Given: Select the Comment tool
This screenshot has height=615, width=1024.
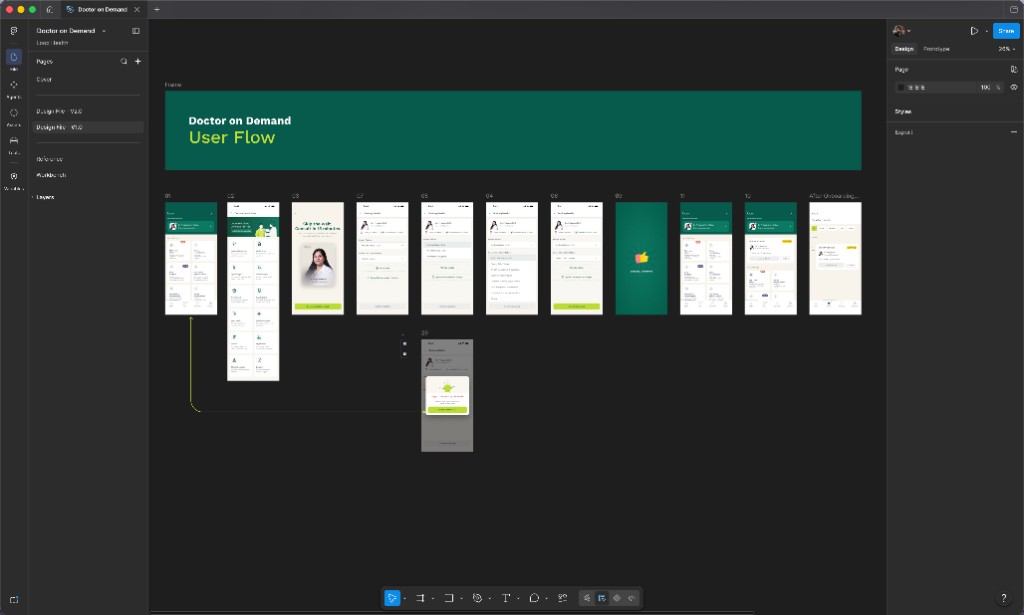Looking at the screenshot, I should point(534,598).
